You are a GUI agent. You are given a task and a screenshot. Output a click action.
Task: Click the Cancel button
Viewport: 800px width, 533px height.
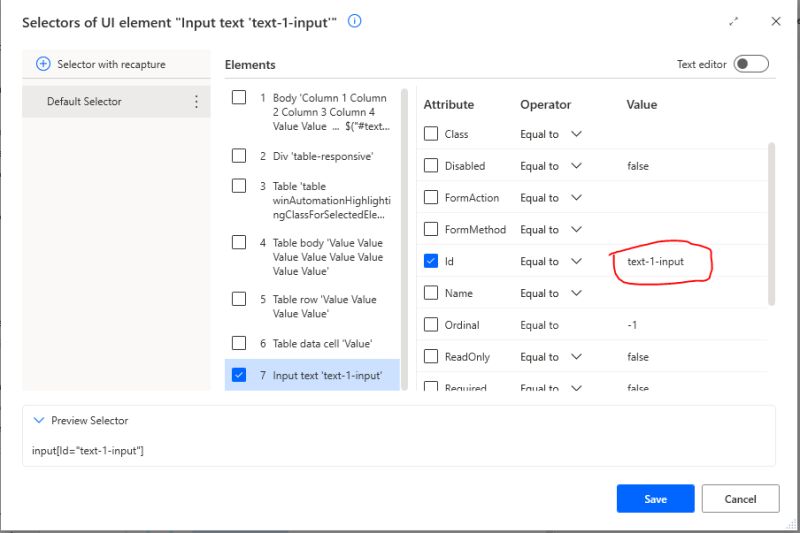tap(740, 499)
